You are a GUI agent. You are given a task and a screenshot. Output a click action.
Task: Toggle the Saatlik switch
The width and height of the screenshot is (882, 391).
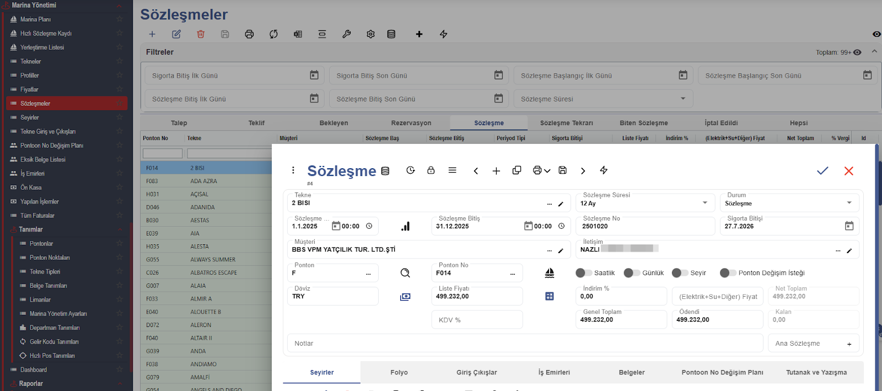click(583, 273)
